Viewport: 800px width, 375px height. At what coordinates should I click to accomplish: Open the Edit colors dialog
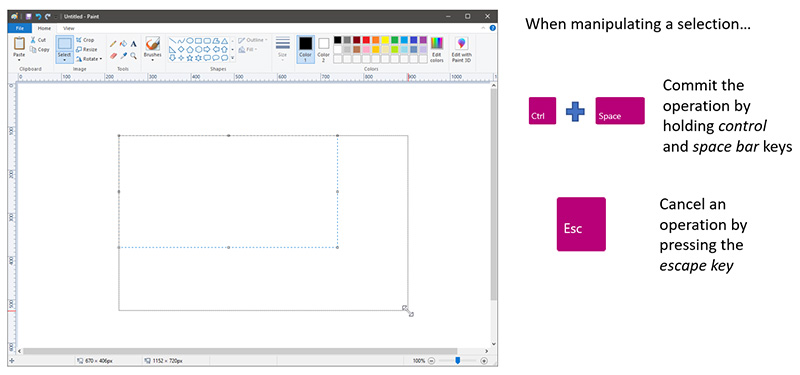tap(436, 49)
